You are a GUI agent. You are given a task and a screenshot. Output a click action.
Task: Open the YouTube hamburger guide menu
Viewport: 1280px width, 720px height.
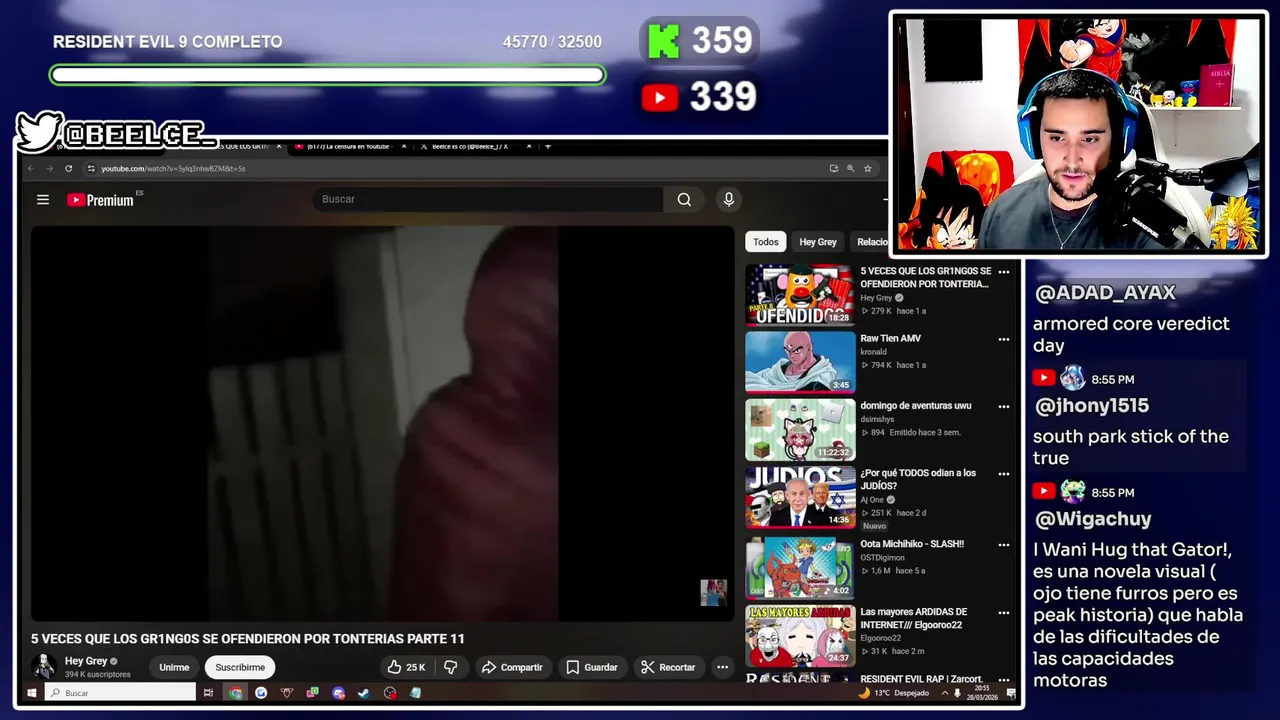coord(43,200)
